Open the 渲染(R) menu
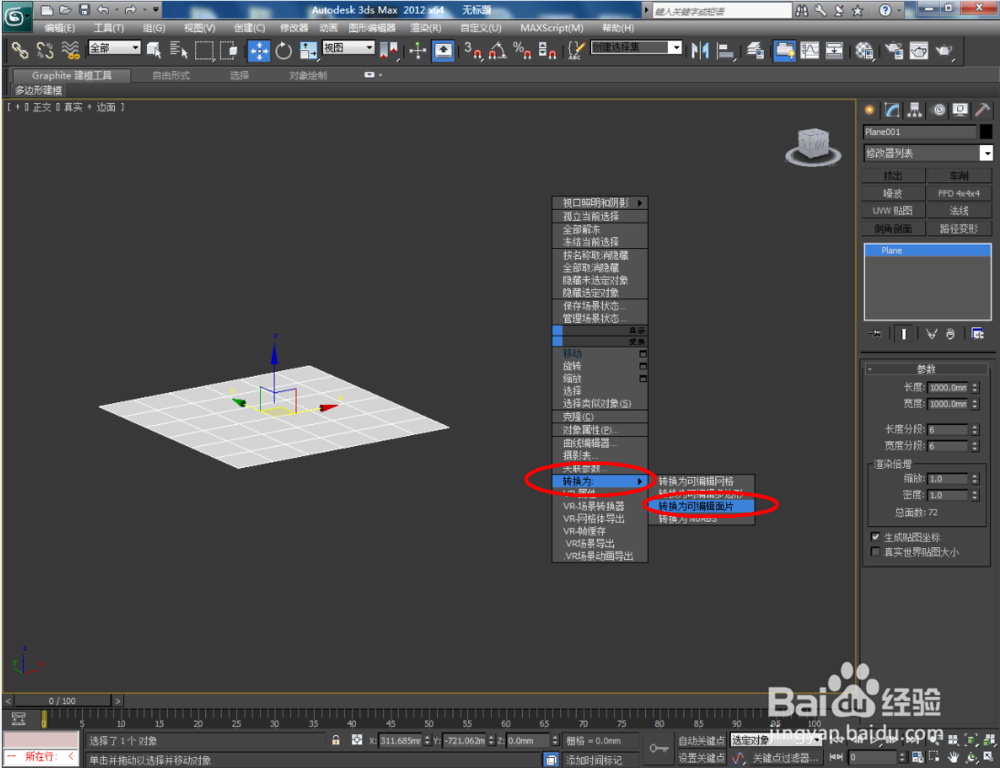Viewport: 1000px width, 768px height. click(x=425, y=28)
